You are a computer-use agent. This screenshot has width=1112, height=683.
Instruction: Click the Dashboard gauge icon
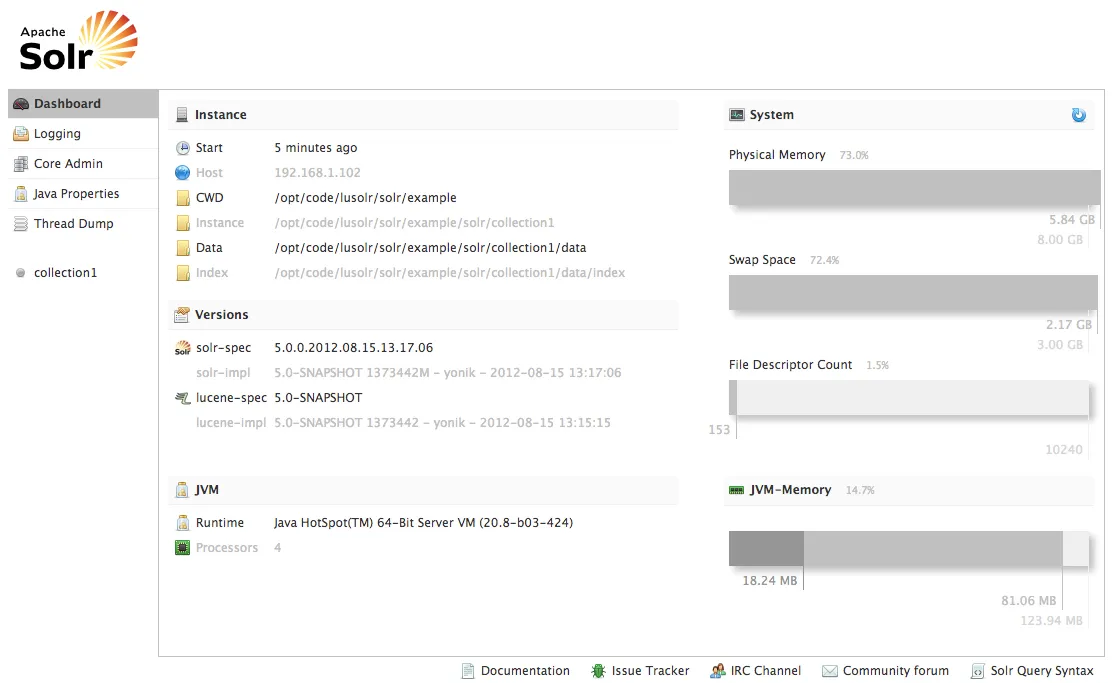pyautogui.click(x=21, y=104)
